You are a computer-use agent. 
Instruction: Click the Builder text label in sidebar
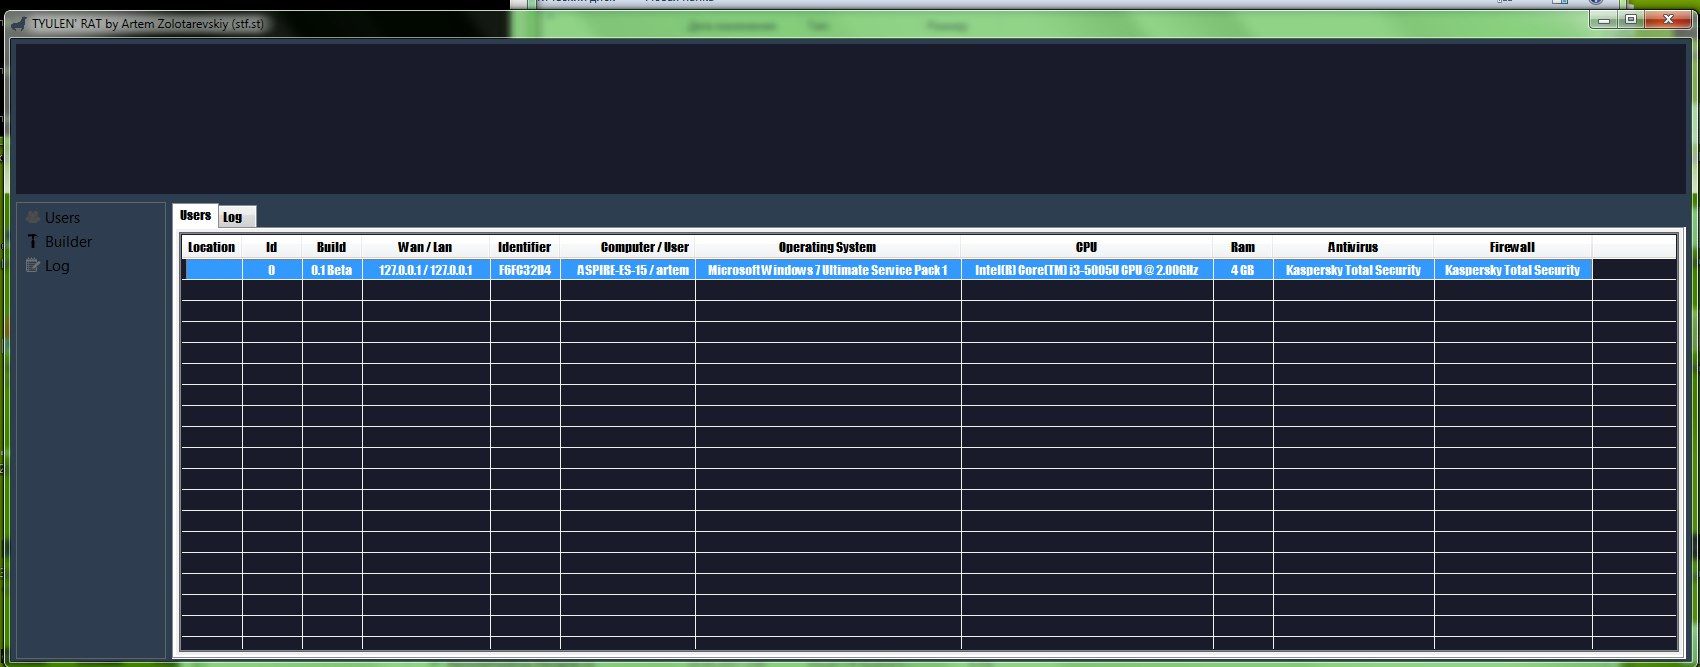pyautogui.click(x=68, y=241)
